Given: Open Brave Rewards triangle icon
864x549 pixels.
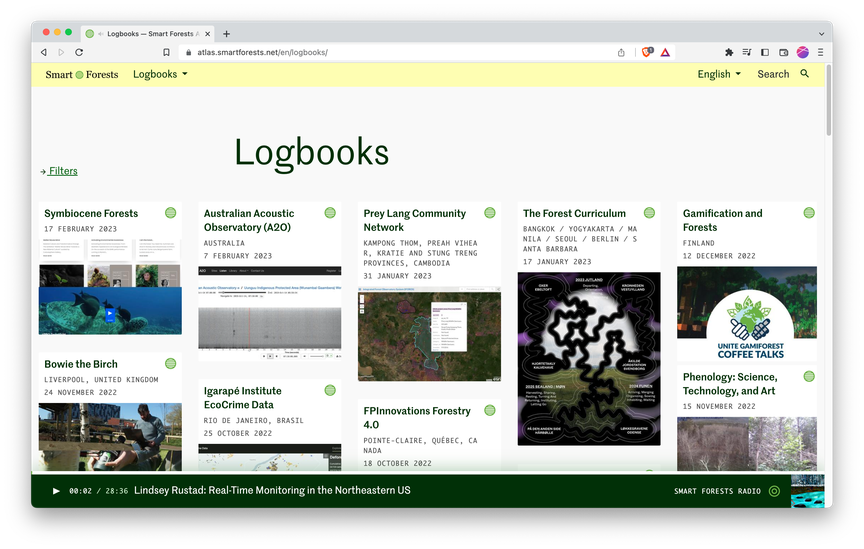Looking at the screenshot, I should (665, 52).
